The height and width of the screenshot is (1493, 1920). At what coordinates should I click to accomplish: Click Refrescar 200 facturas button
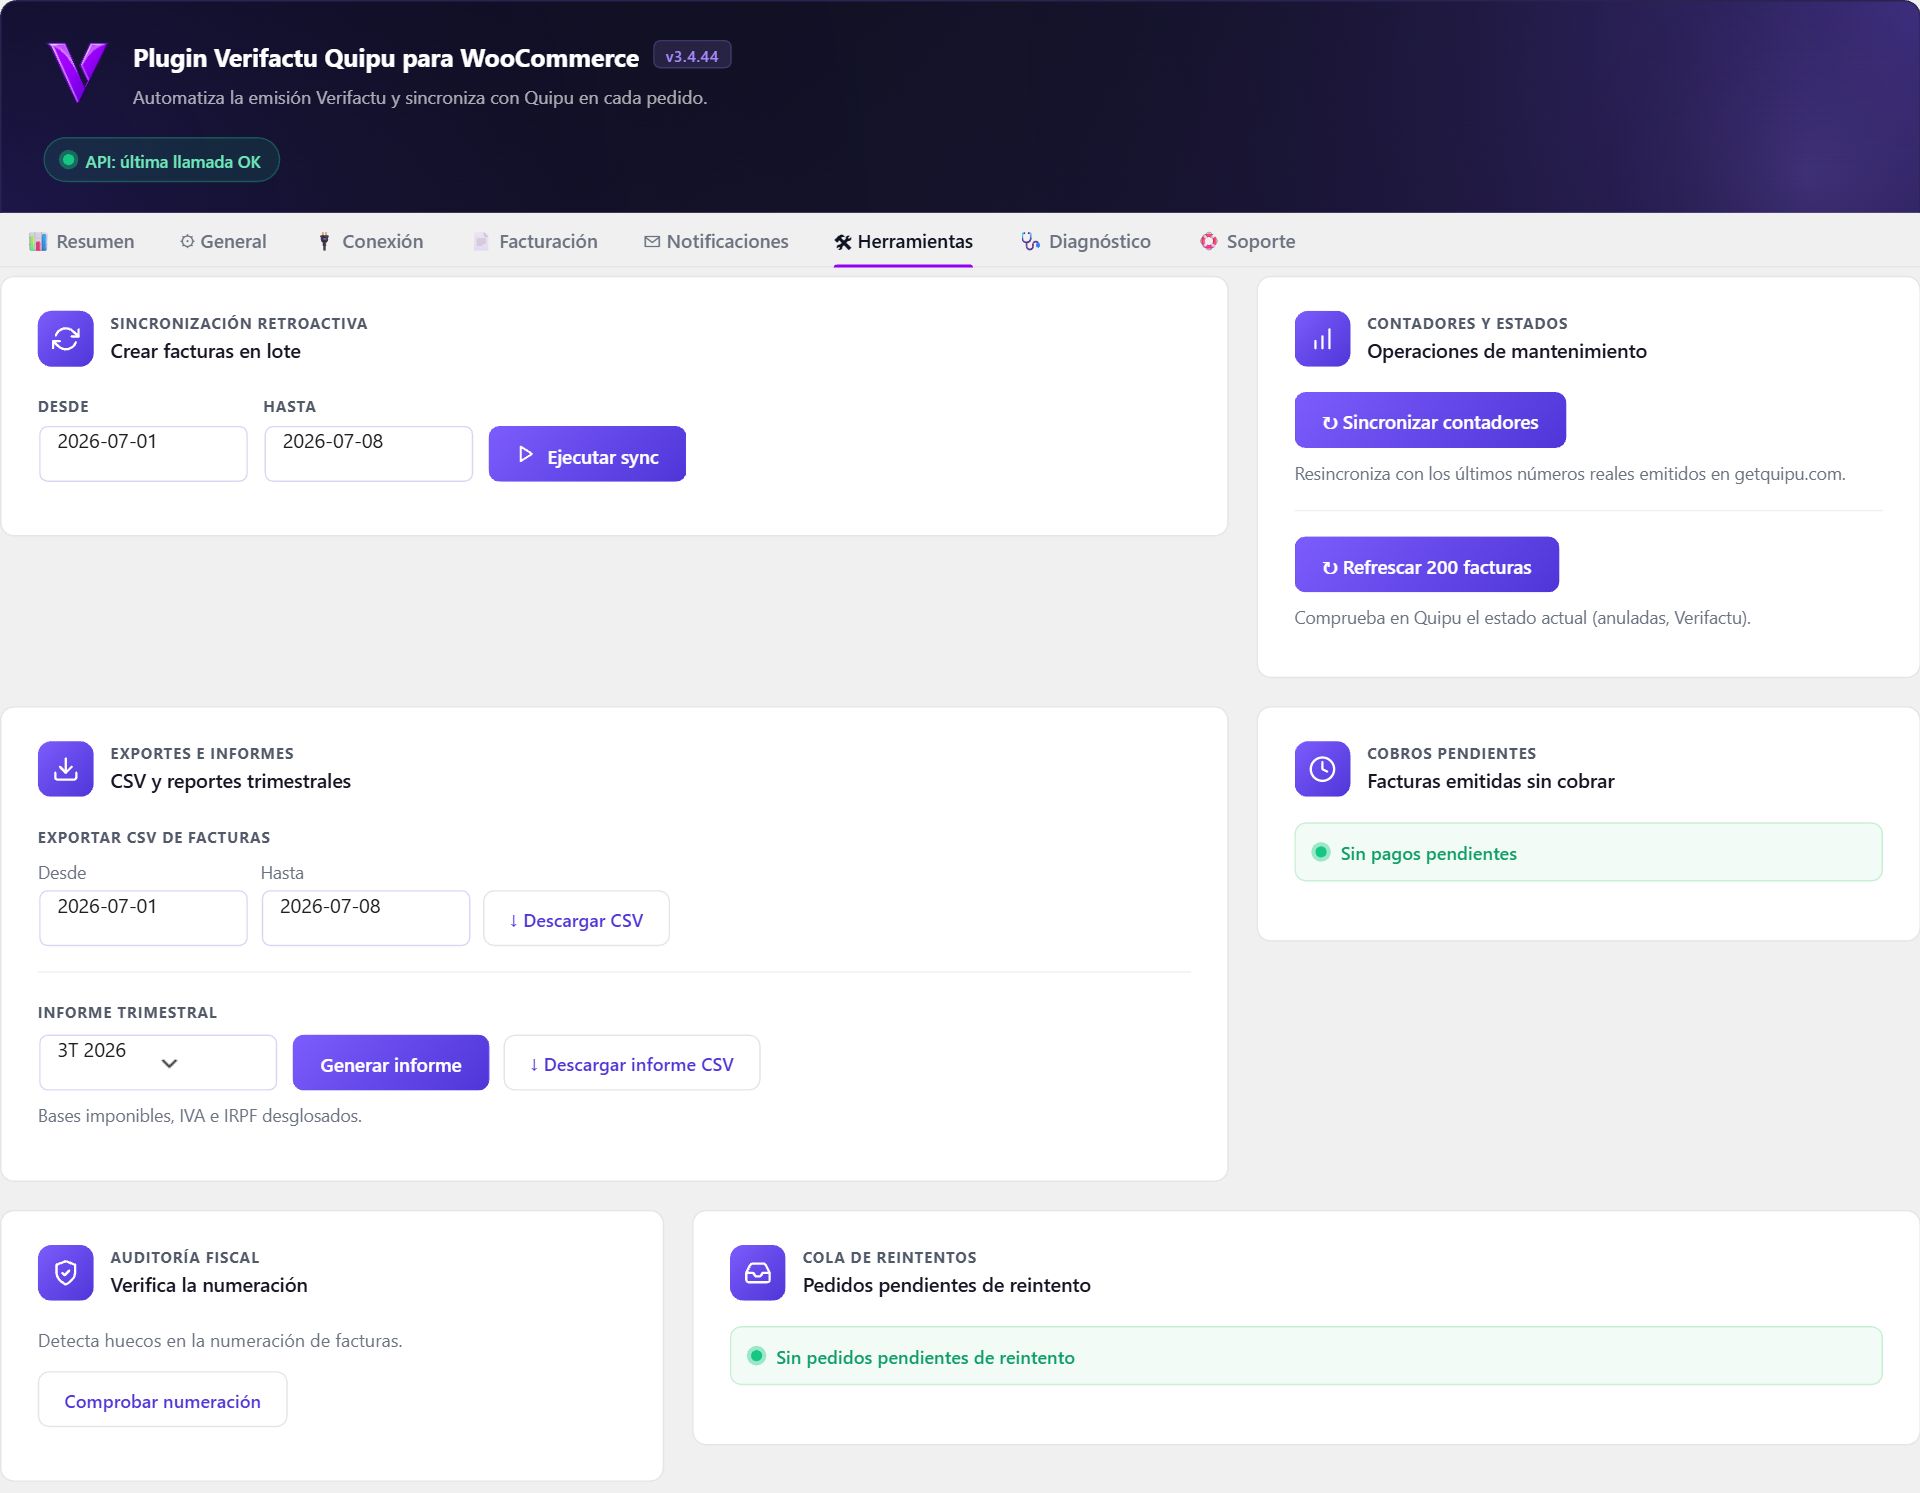point(1426,564)
